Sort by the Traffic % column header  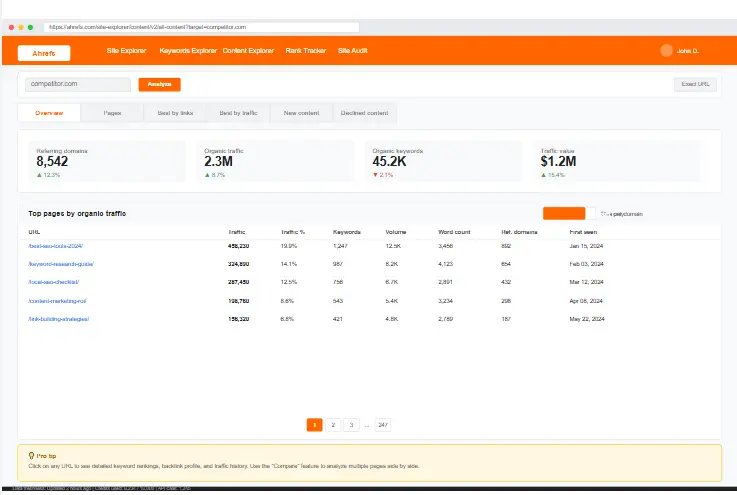(x=293, y=232)
